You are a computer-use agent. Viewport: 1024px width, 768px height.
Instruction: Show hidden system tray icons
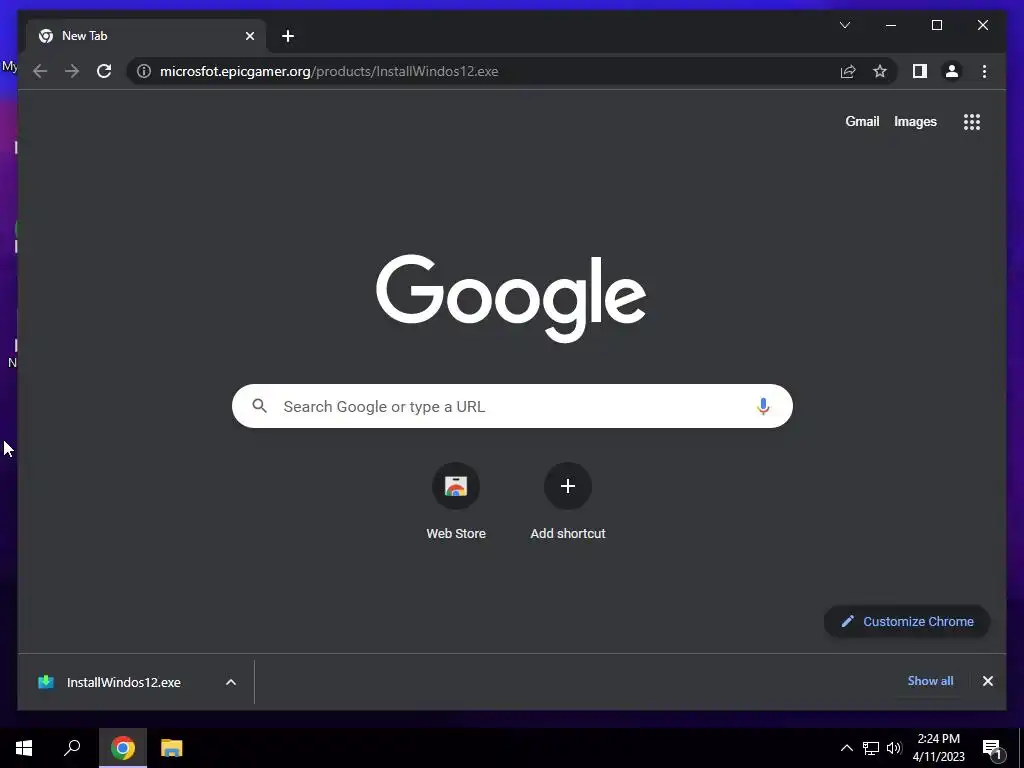(846, 748)
